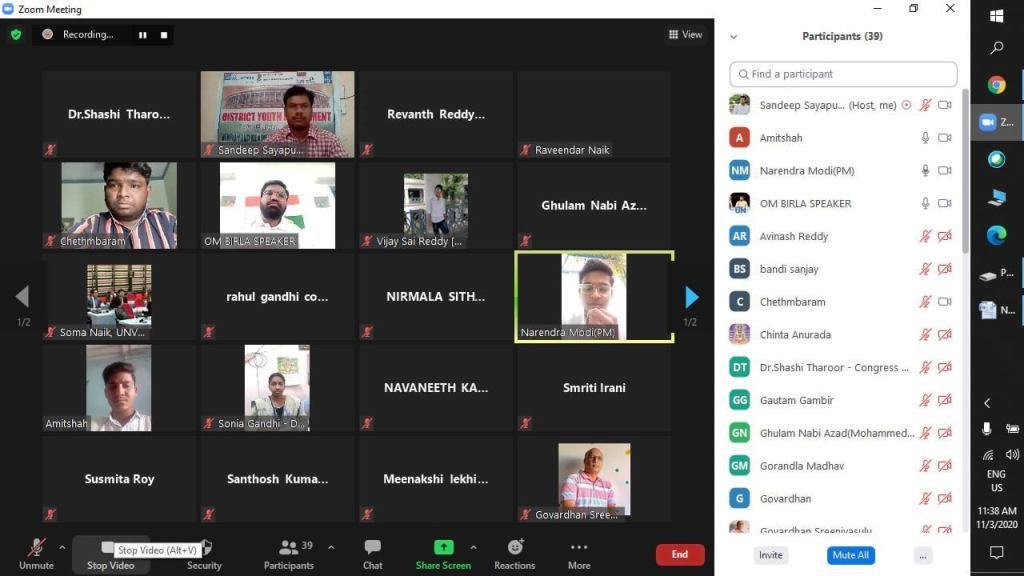Click bandi sanjay's muted microphone icon
1024x576 pixels.
pos(925,268)
